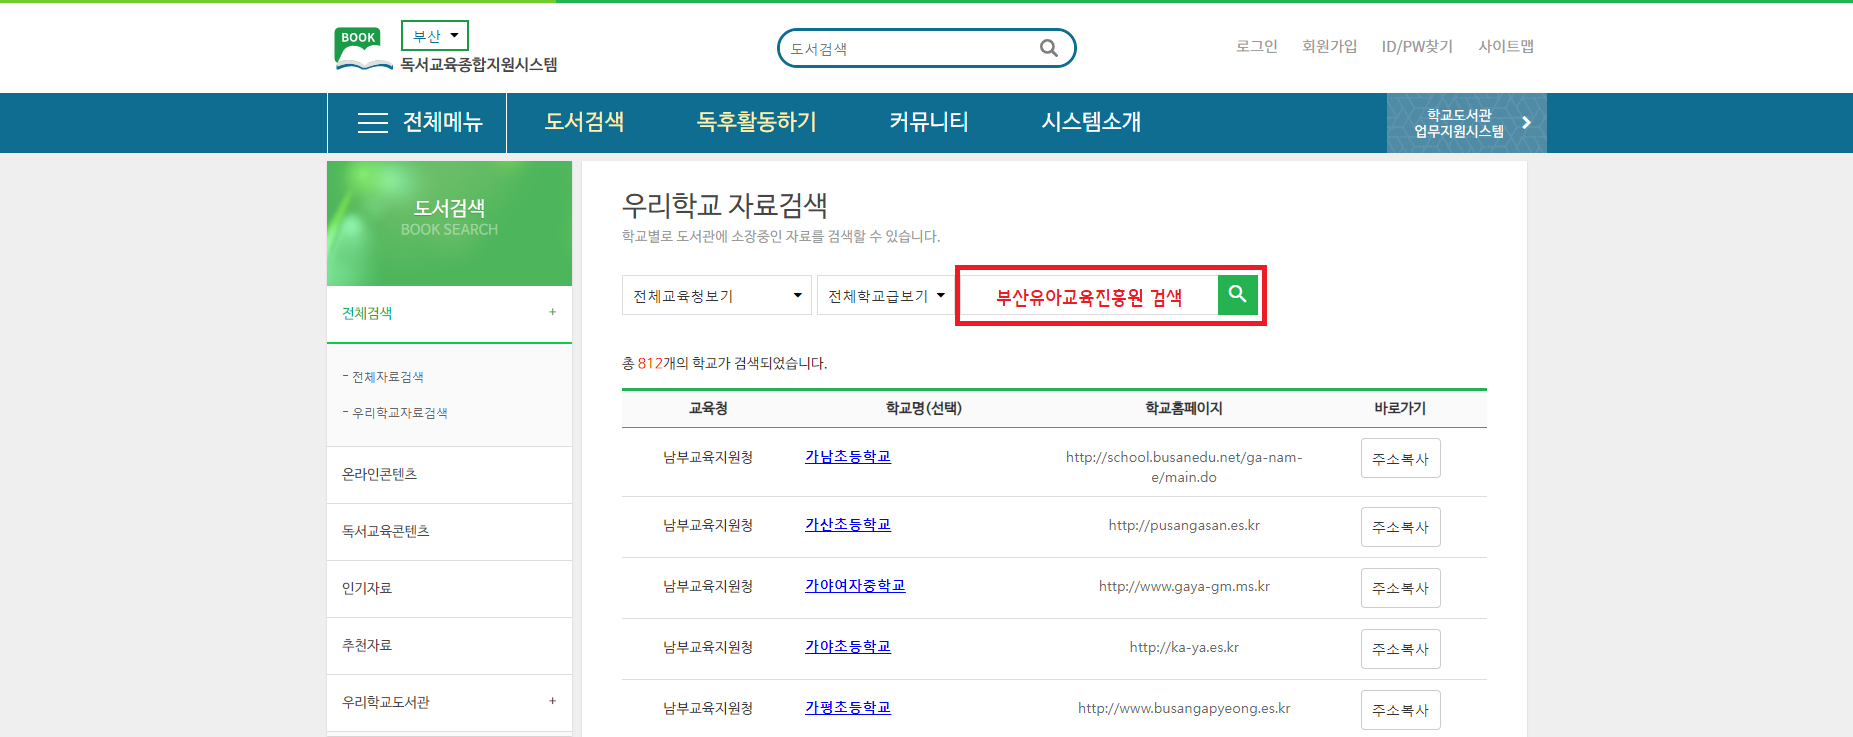The height and width of the screenshot is (737, 1853).
Task: Select school 가산초등학교
Action: coord(848,524)
